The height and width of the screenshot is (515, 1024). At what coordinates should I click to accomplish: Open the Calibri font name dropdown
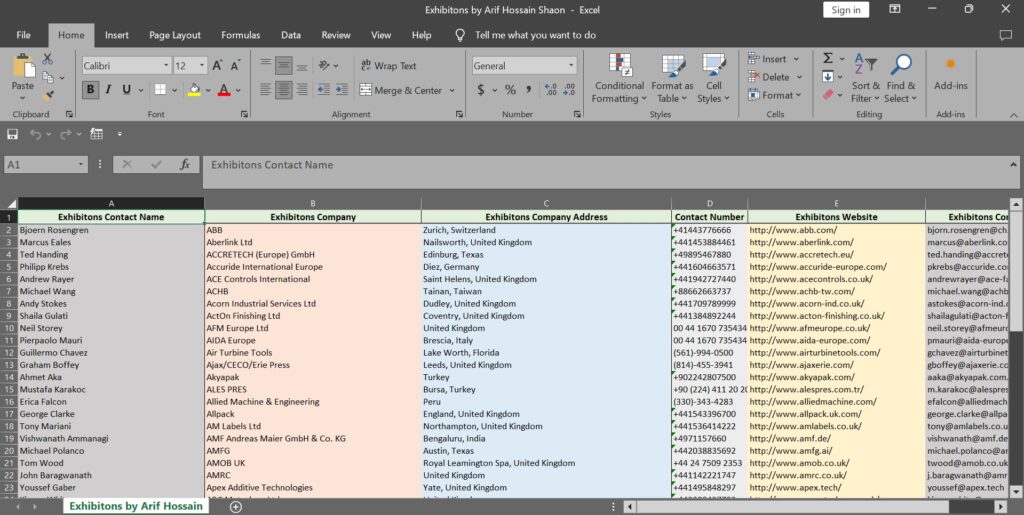[166, 66]
